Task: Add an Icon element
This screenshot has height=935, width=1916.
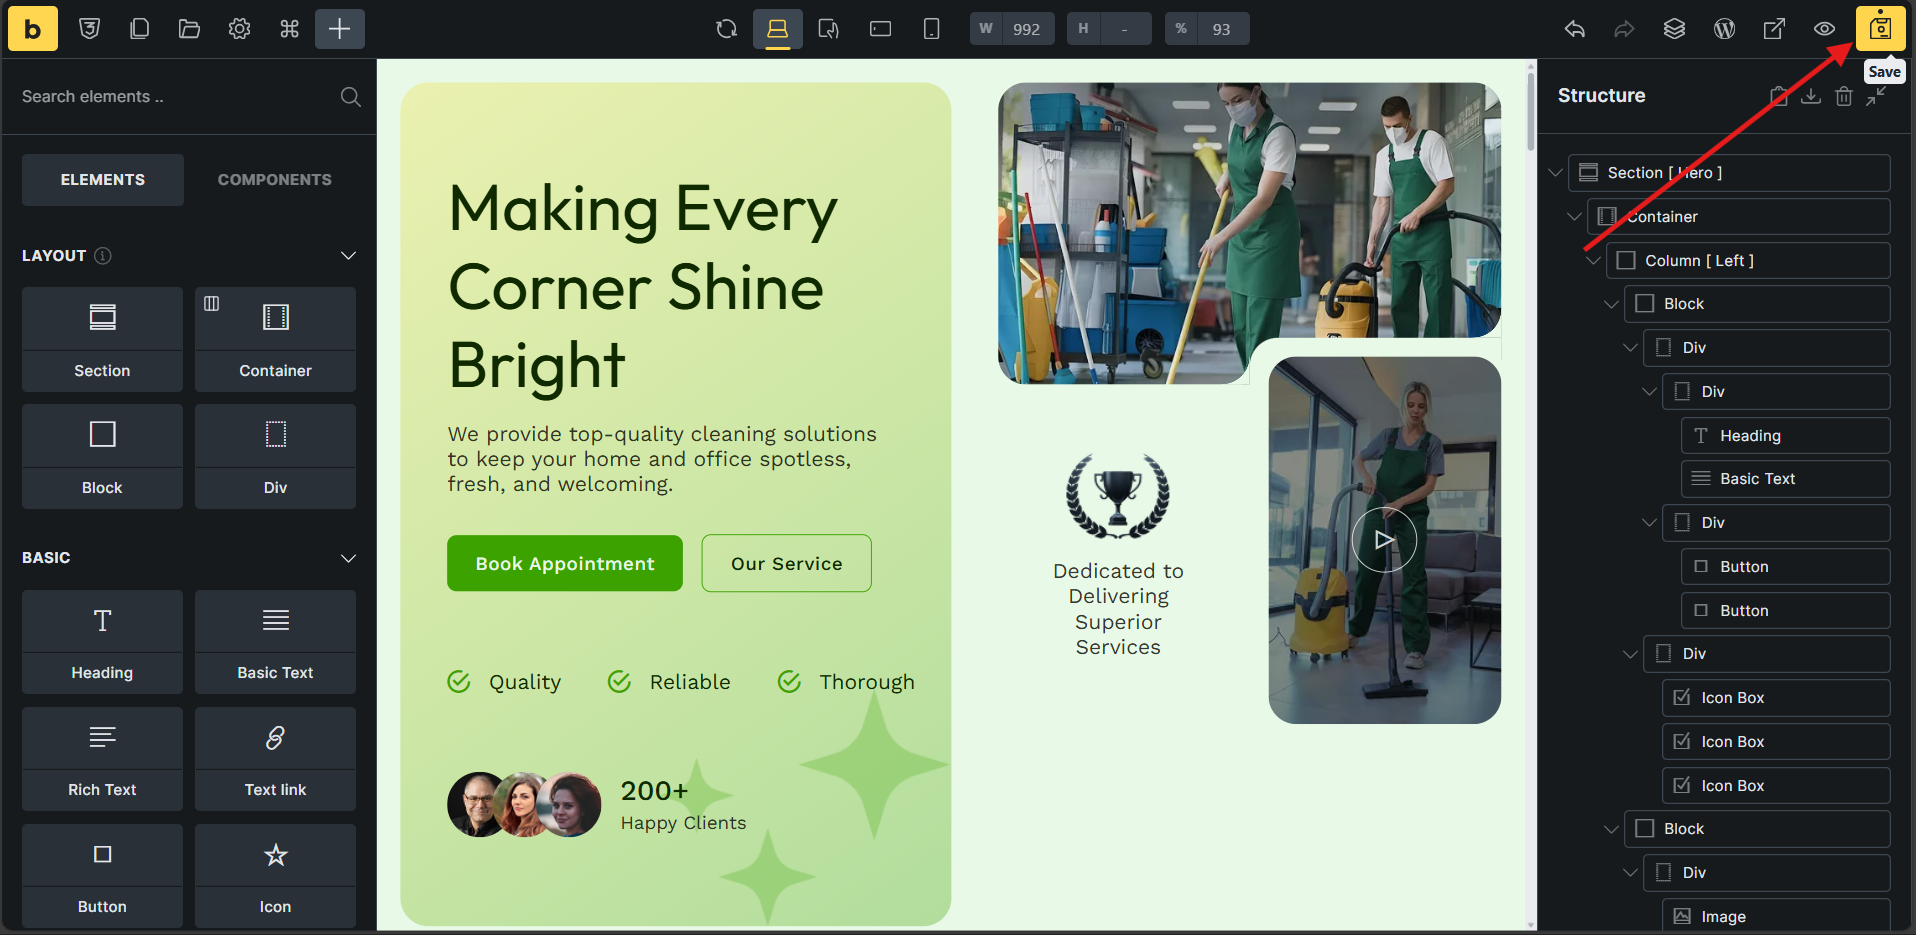Action: [275, 876]
